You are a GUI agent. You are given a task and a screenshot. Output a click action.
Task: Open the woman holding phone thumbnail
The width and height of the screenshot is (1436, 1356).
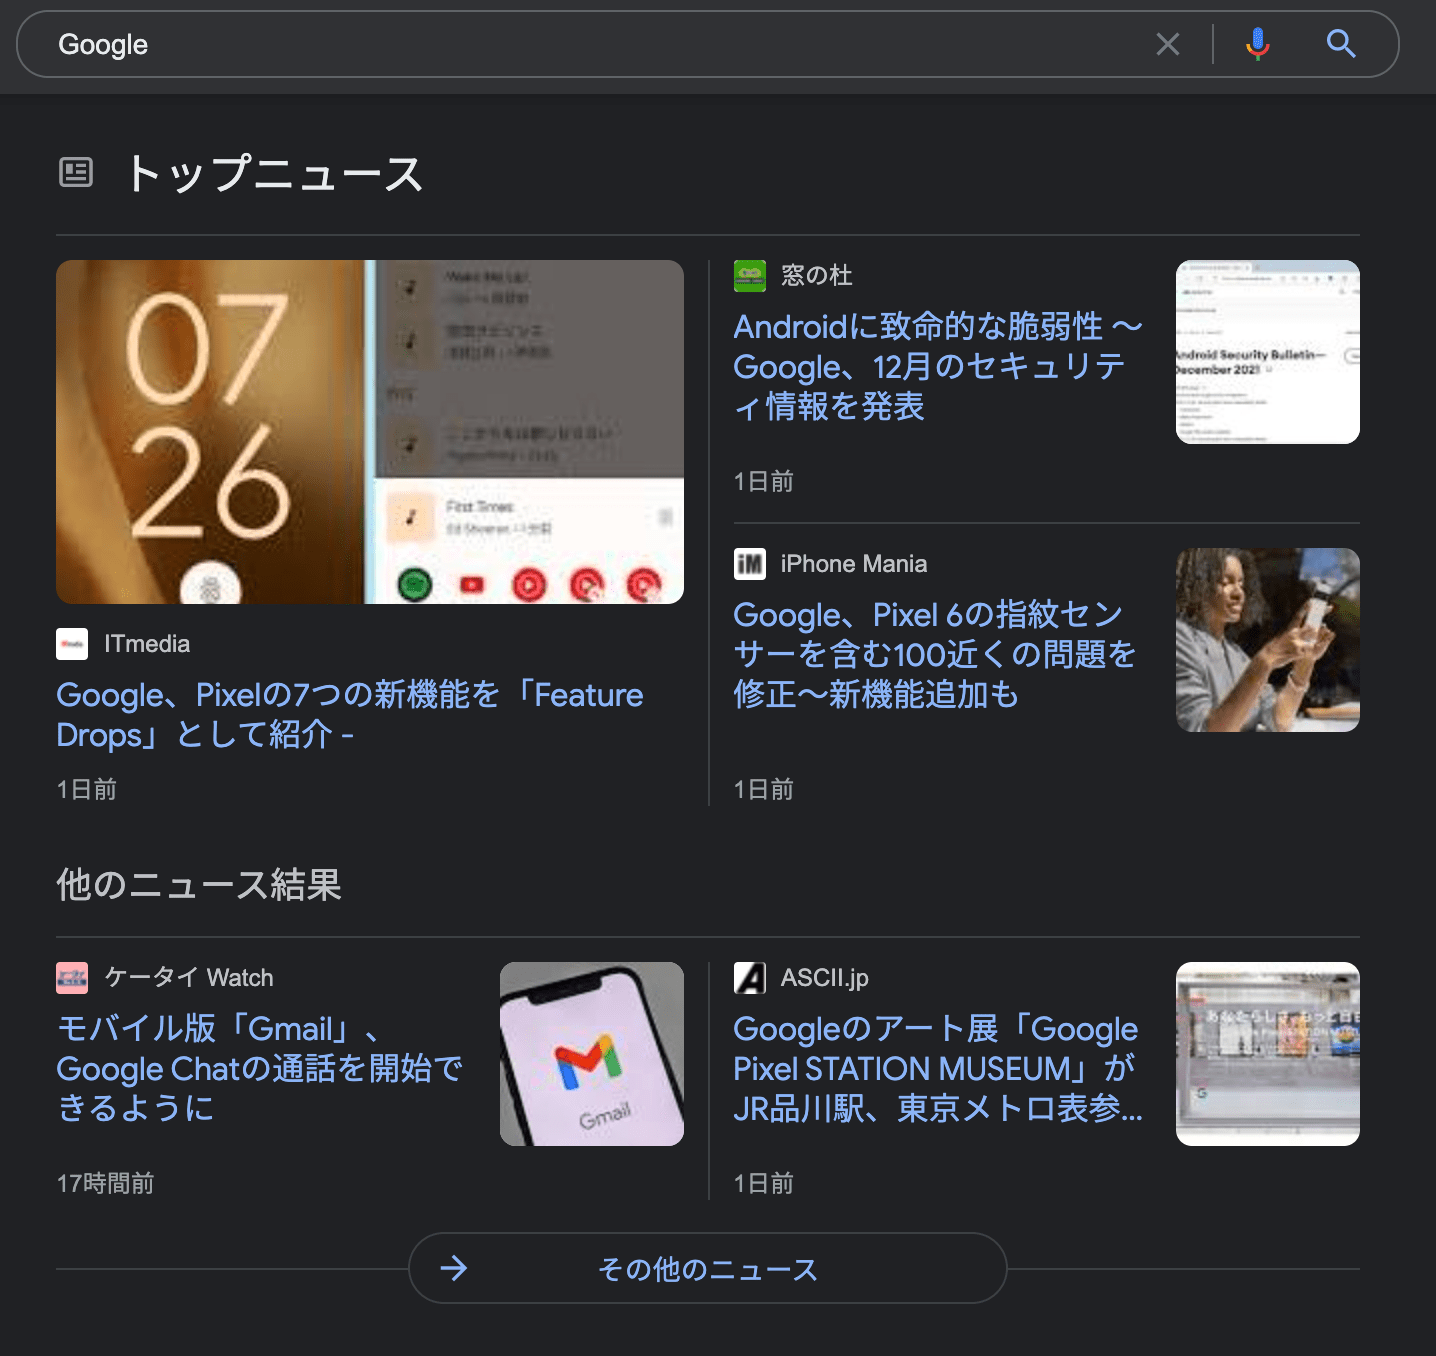[1268, 640]
